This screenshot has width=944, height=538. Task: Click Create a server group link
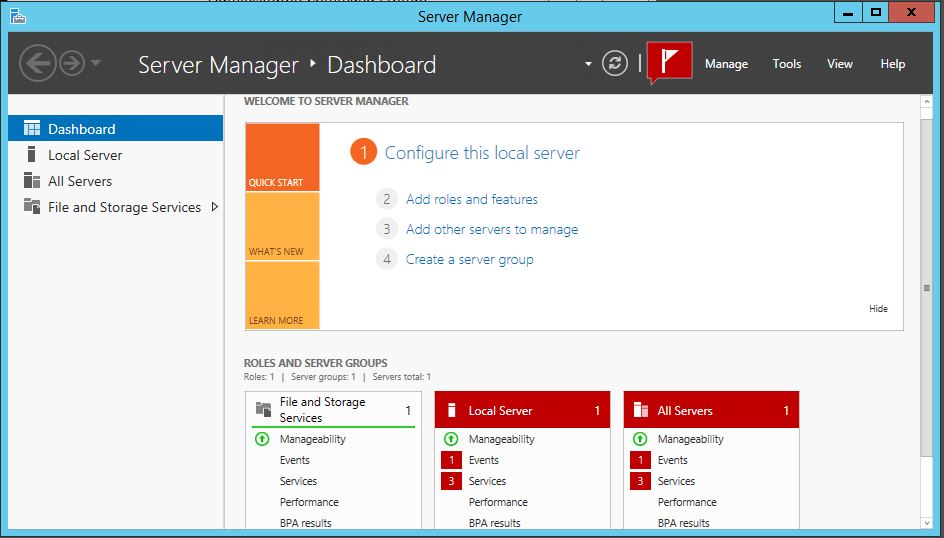[470, 259]
